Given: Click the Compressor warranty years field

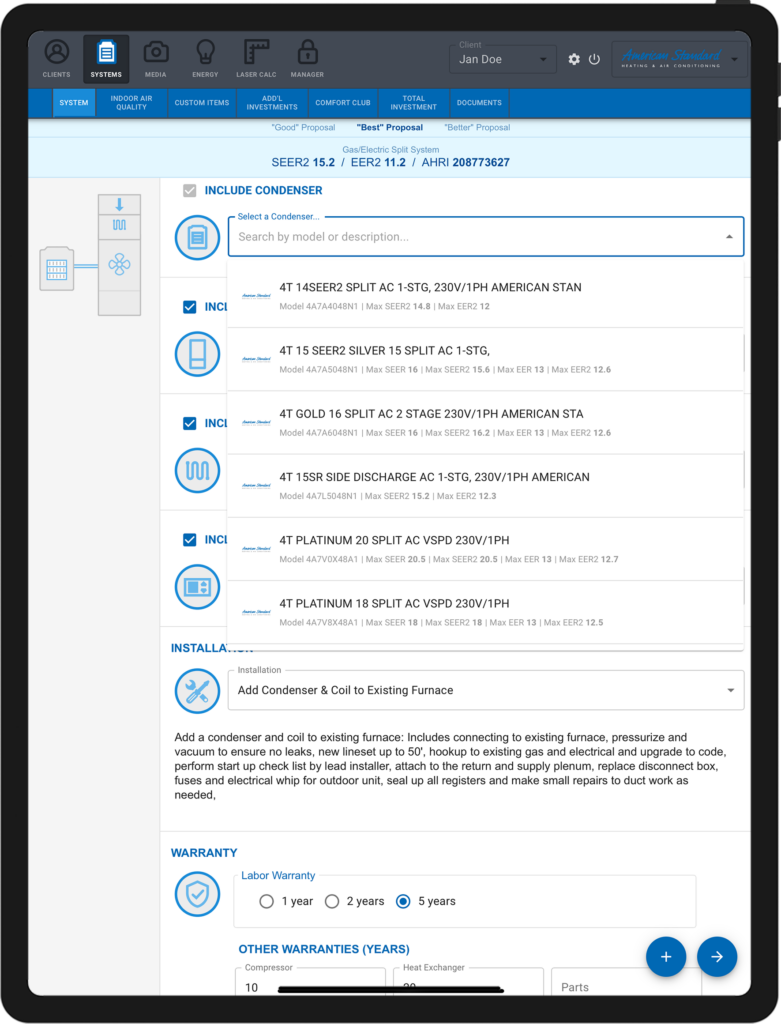Looking at the screenshot, I should pos(310,982).
